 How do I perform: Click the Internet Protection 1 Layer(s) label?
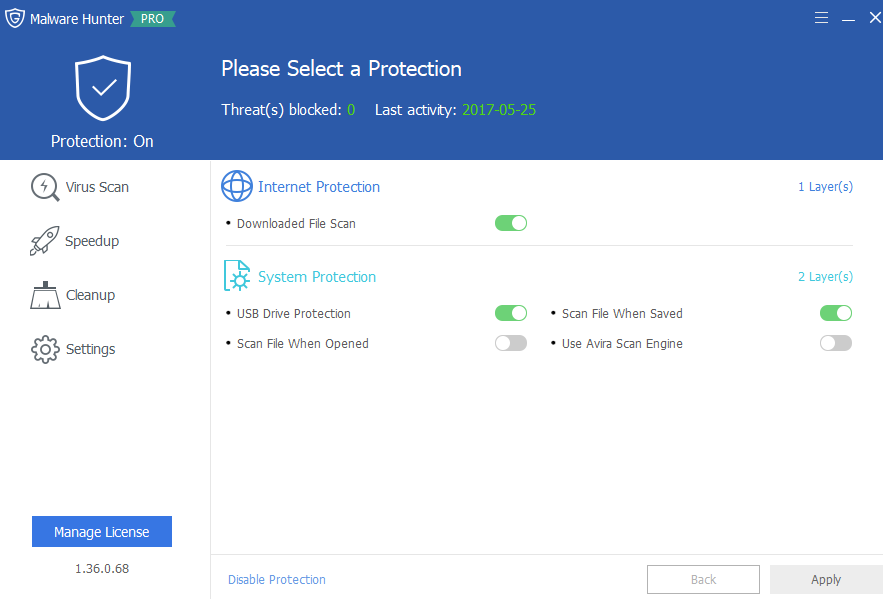[x=825, y=187]
